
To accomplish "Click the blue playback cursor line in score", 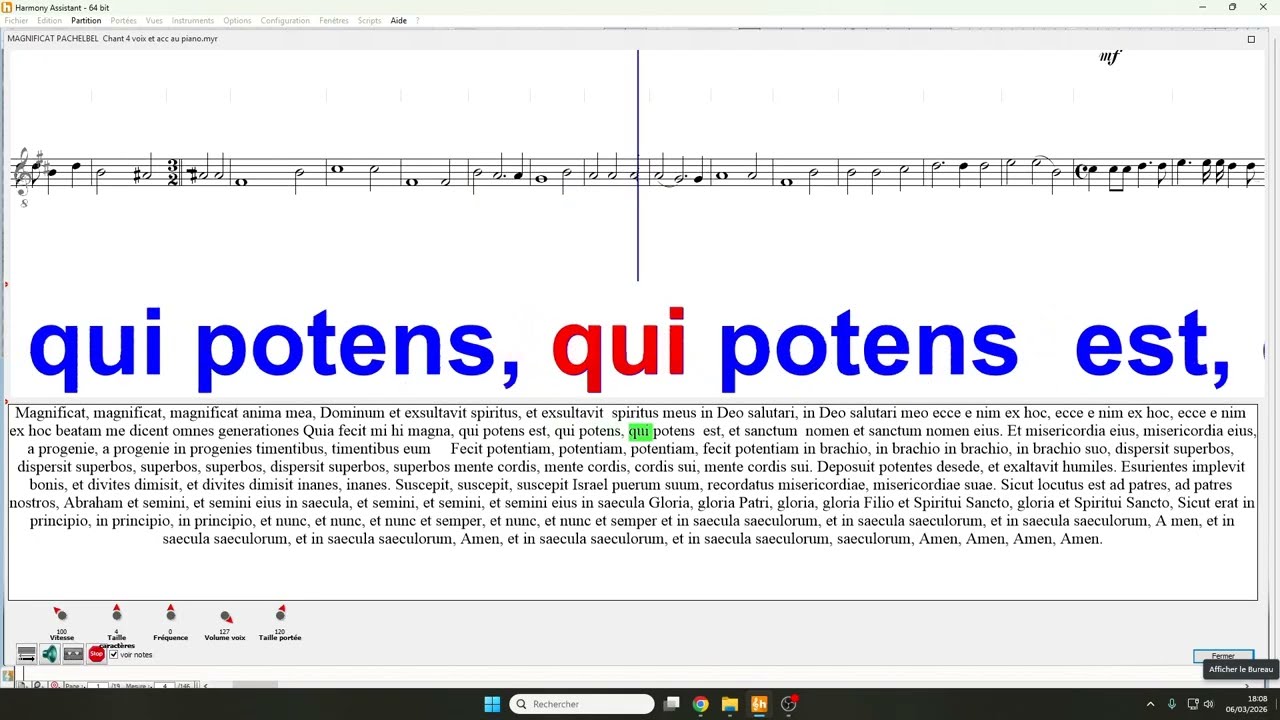I will pos(638,165).
